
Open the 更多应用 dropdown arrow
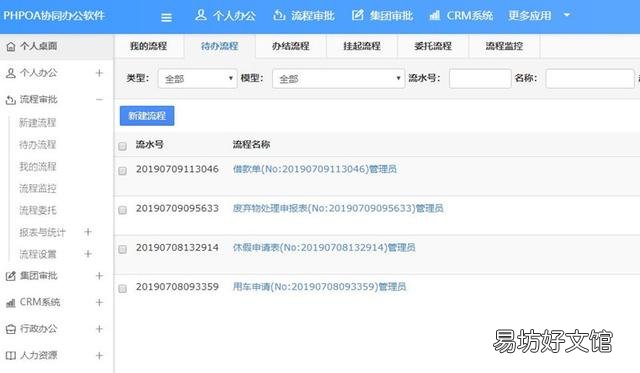(567, 15)
